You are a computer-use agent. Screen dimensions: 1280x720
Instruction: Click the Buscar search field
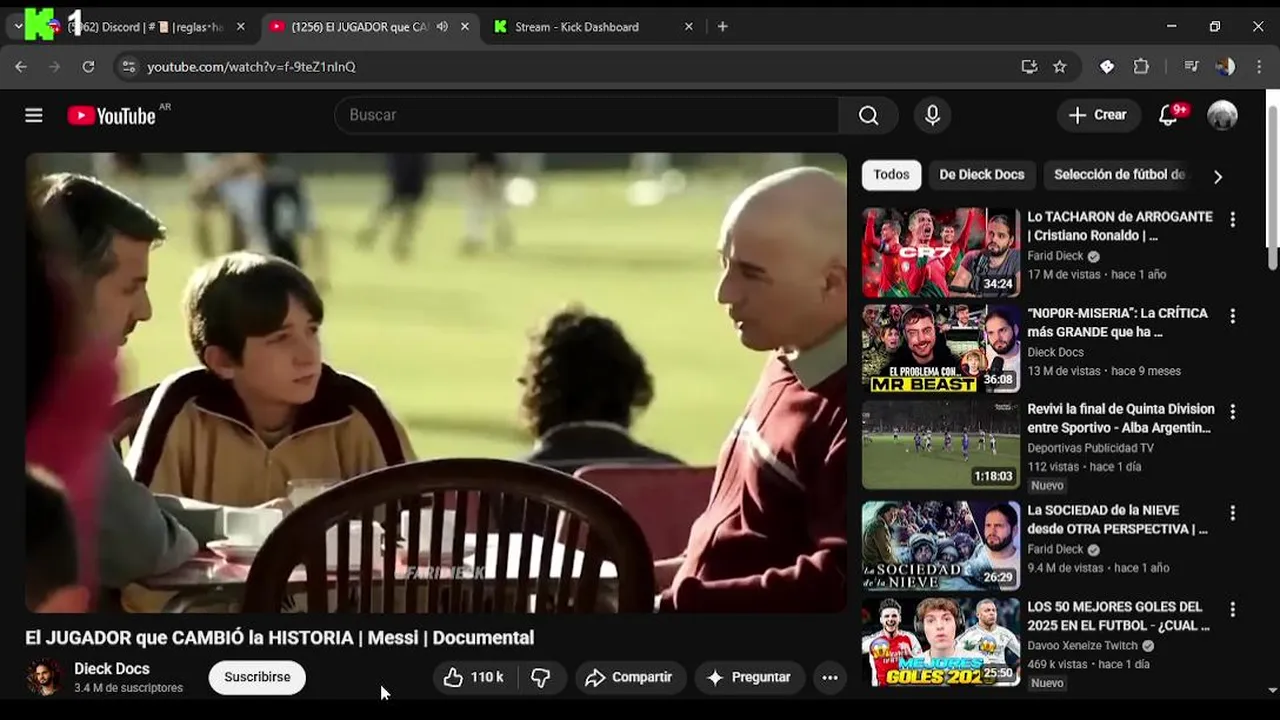[587, 115]
